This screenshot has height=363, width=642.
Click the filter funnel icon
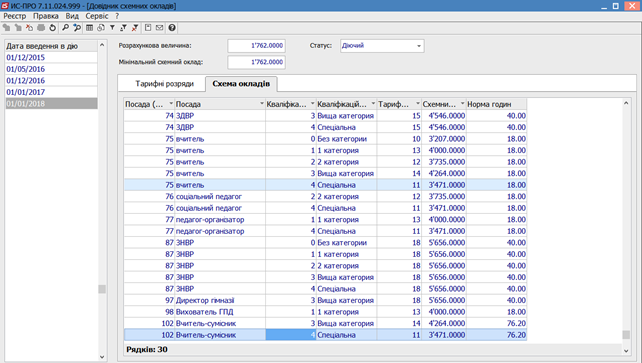[x=112, y=28]
